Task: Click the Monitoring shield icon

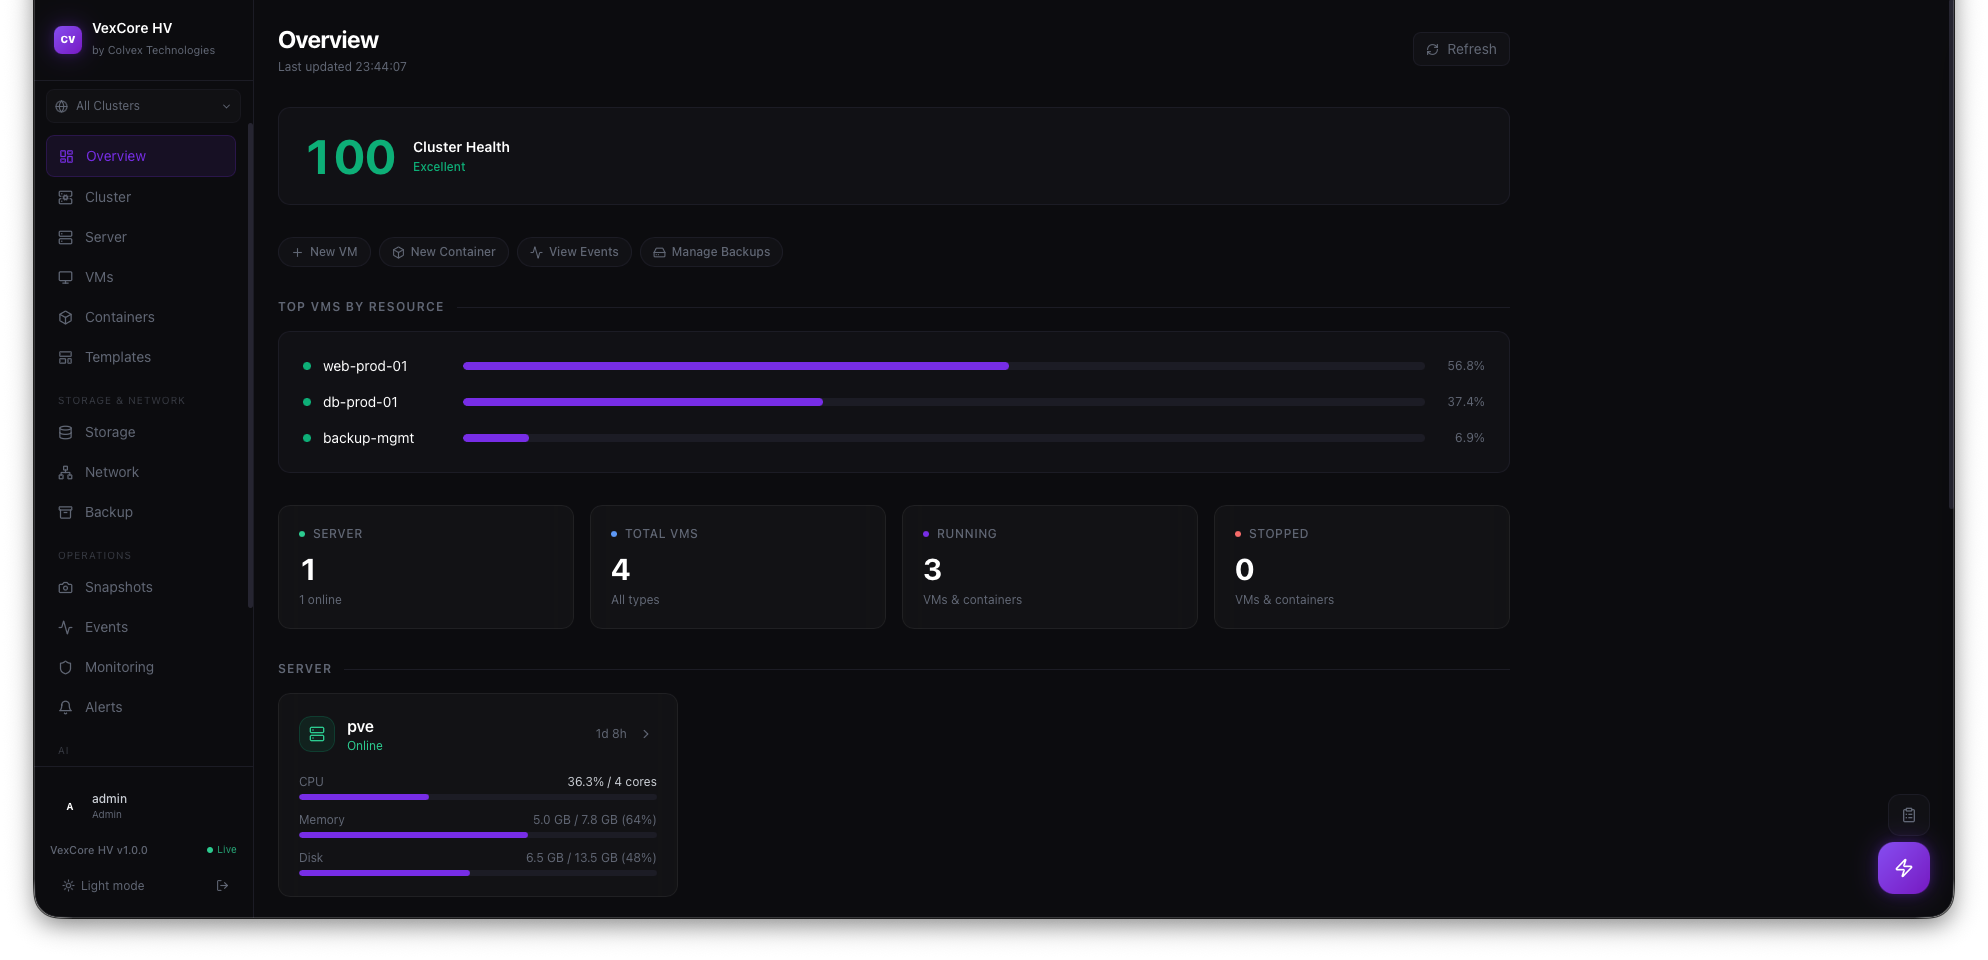Action: 65,667
